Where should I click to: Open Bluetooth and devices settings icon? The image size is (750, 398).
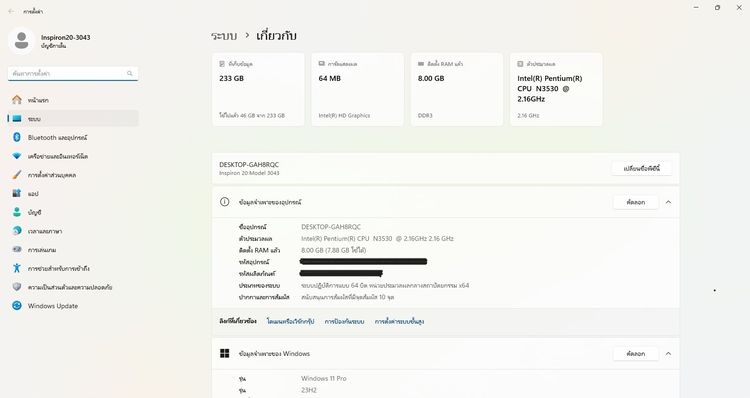click(x=17, y=137)
